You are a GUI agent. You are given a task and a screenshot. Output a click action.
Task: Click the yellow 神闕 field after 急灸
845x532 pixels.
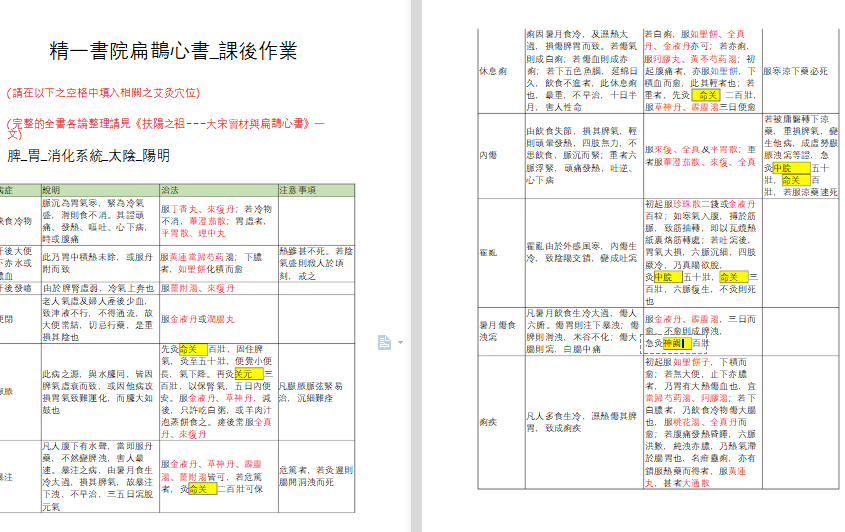677,343
